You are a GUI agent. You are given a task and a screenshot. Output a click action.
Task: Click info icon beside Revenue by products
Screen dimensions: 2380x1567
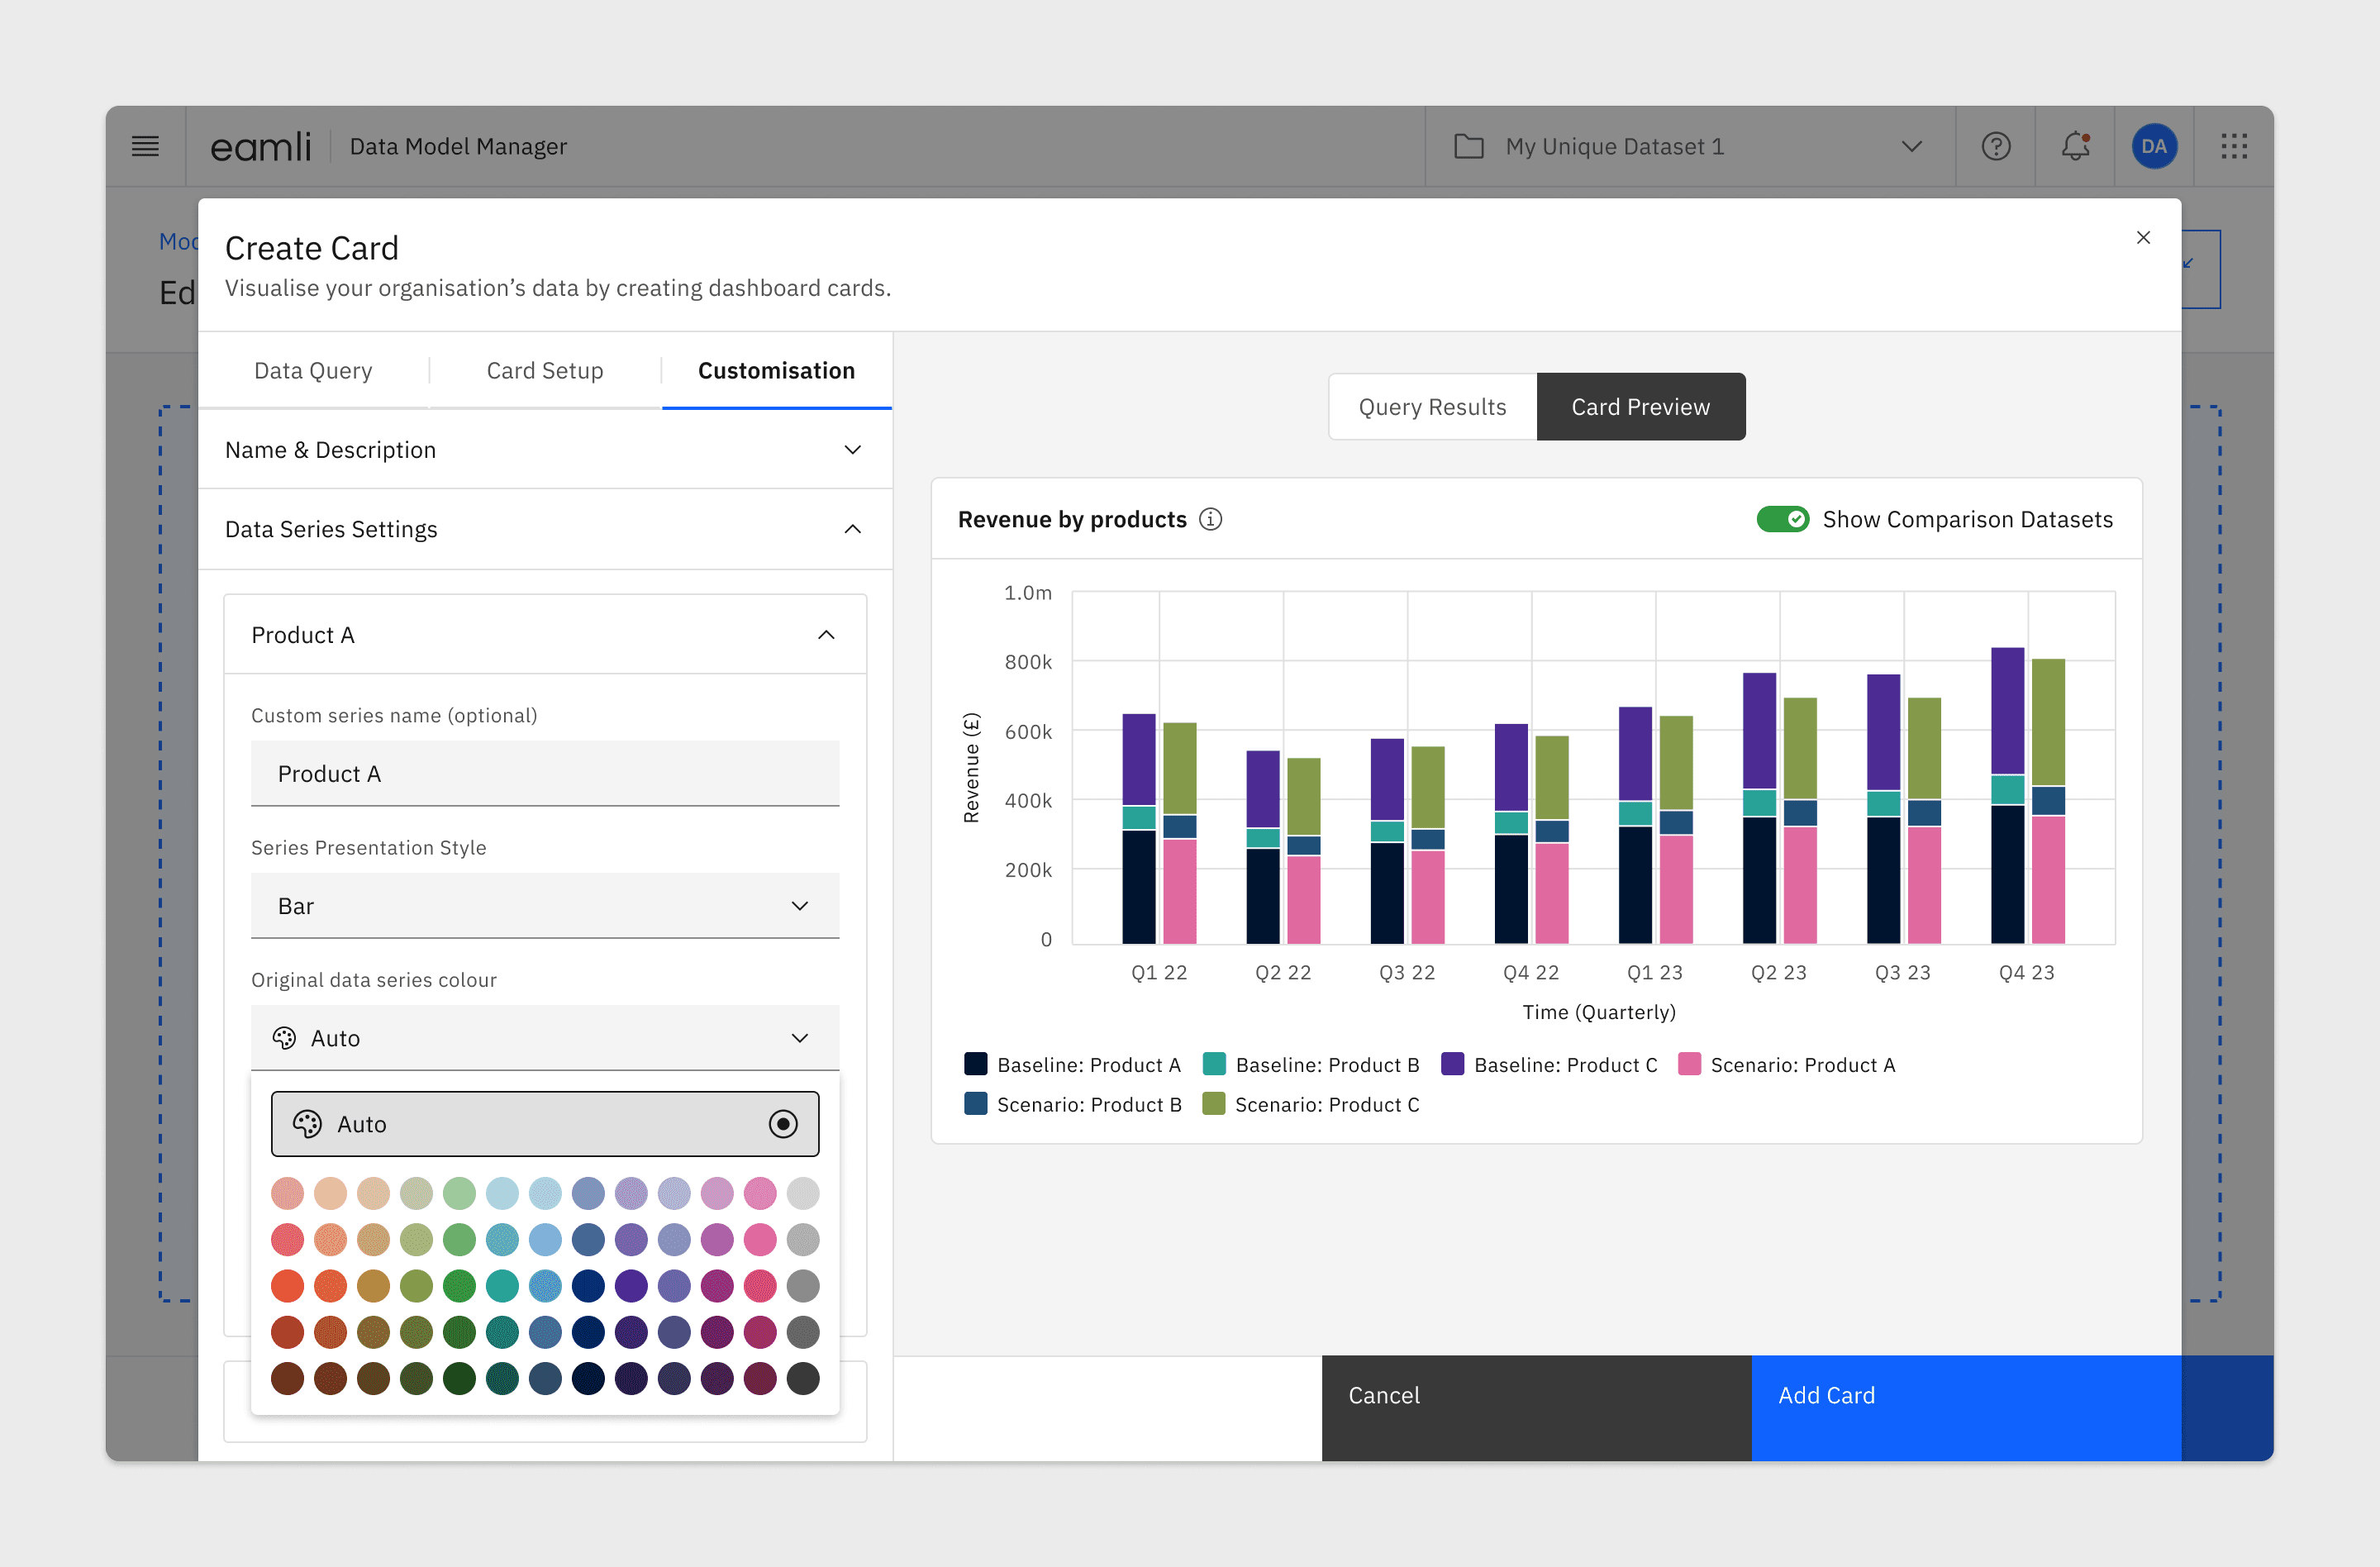[1210, 519]
